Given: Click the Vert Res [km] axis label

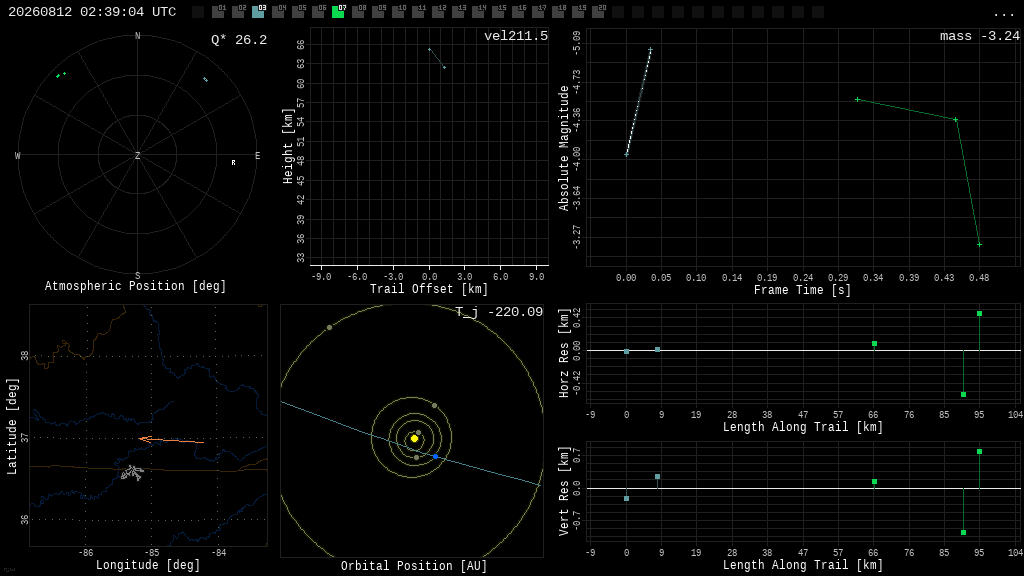Looking at the screenshot, I should [564, 491].
